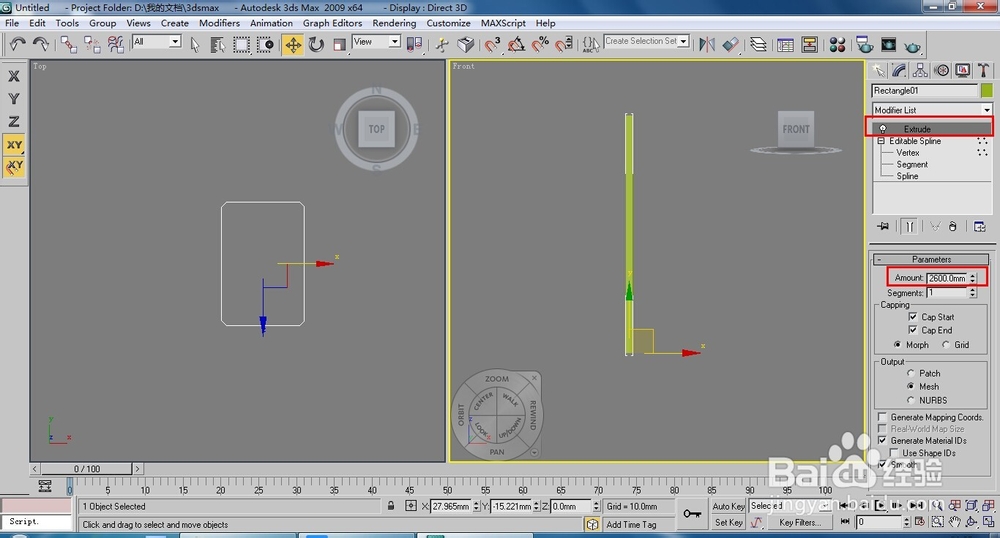Click the time slider 0 / 100 handle
This screenshot has height=538, width=1000.
coord(87,469)
